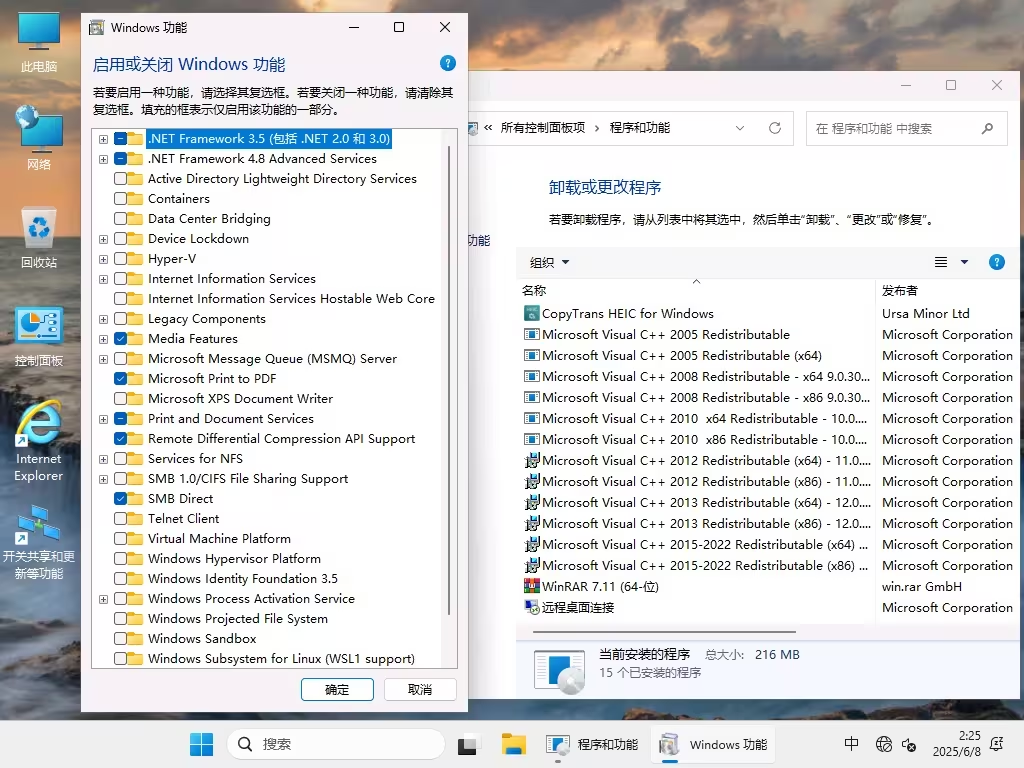
Task: Expand .NET Framework 4.8 Advanced Services node
Action: [x=103, y=159]
